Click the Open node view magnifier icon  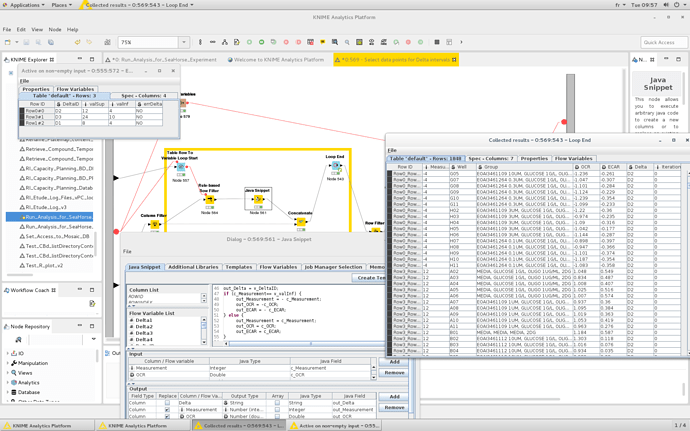(x=347, y=42)
